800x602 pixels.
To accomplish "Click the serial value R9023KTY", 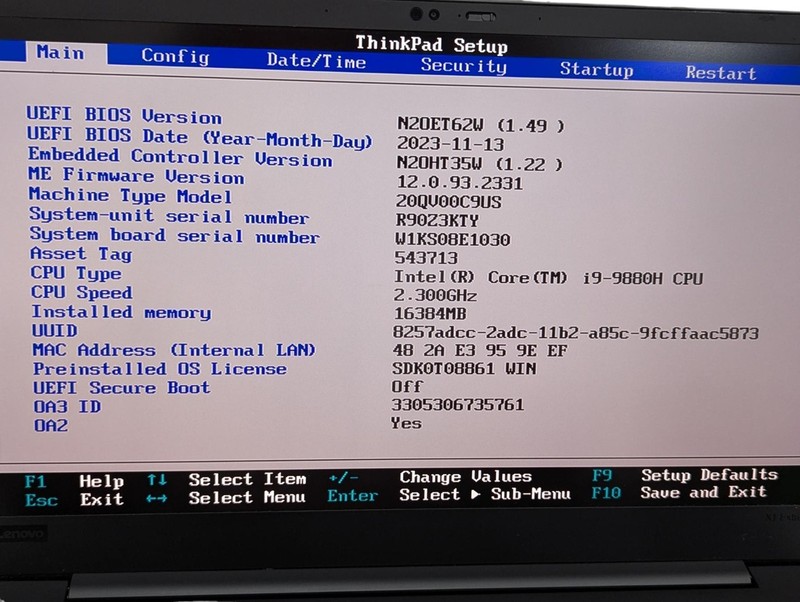I will click(437, 220).
